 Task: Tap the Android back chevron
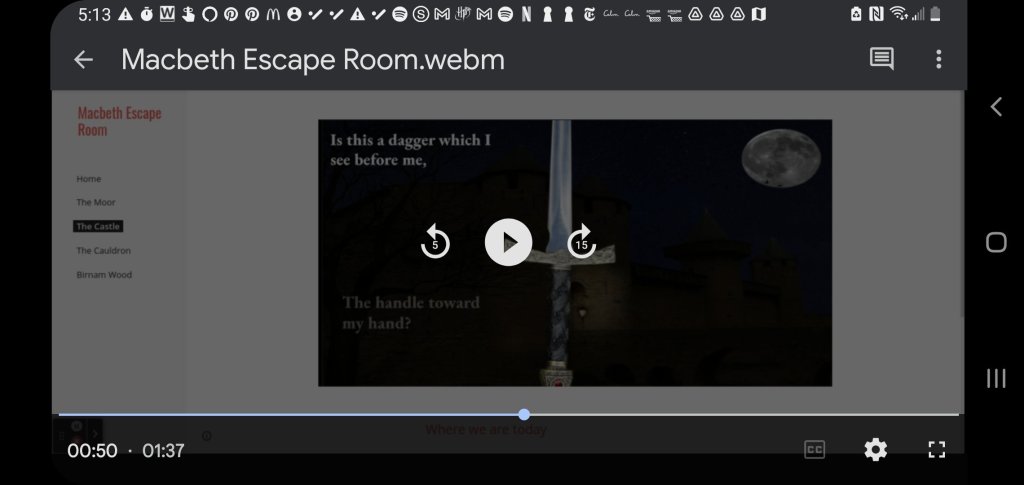point(996,107)
